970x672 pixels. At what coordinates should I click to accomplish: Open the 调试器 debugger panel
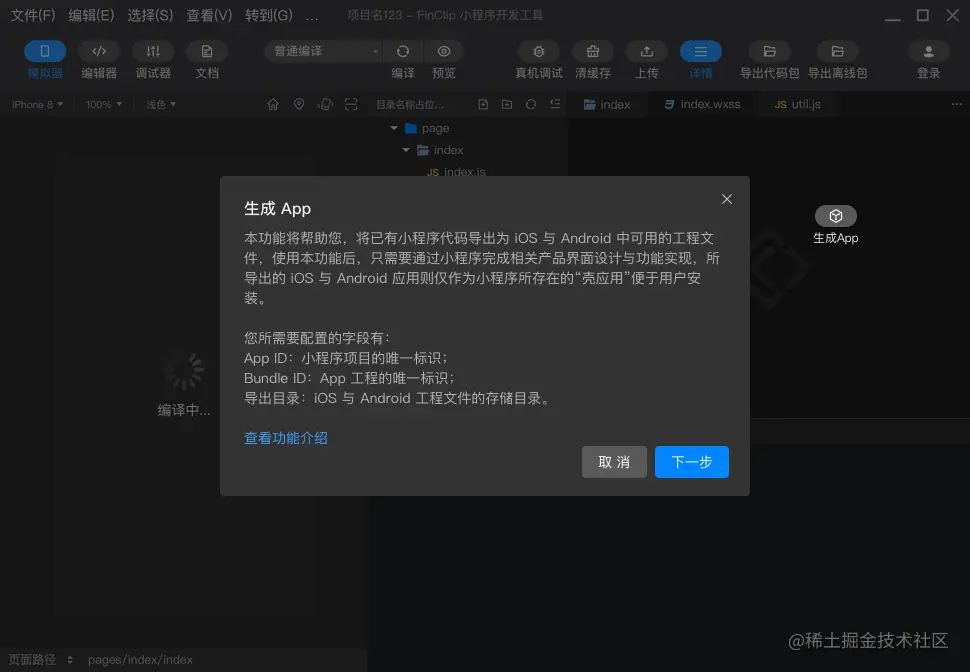point(152,60)
